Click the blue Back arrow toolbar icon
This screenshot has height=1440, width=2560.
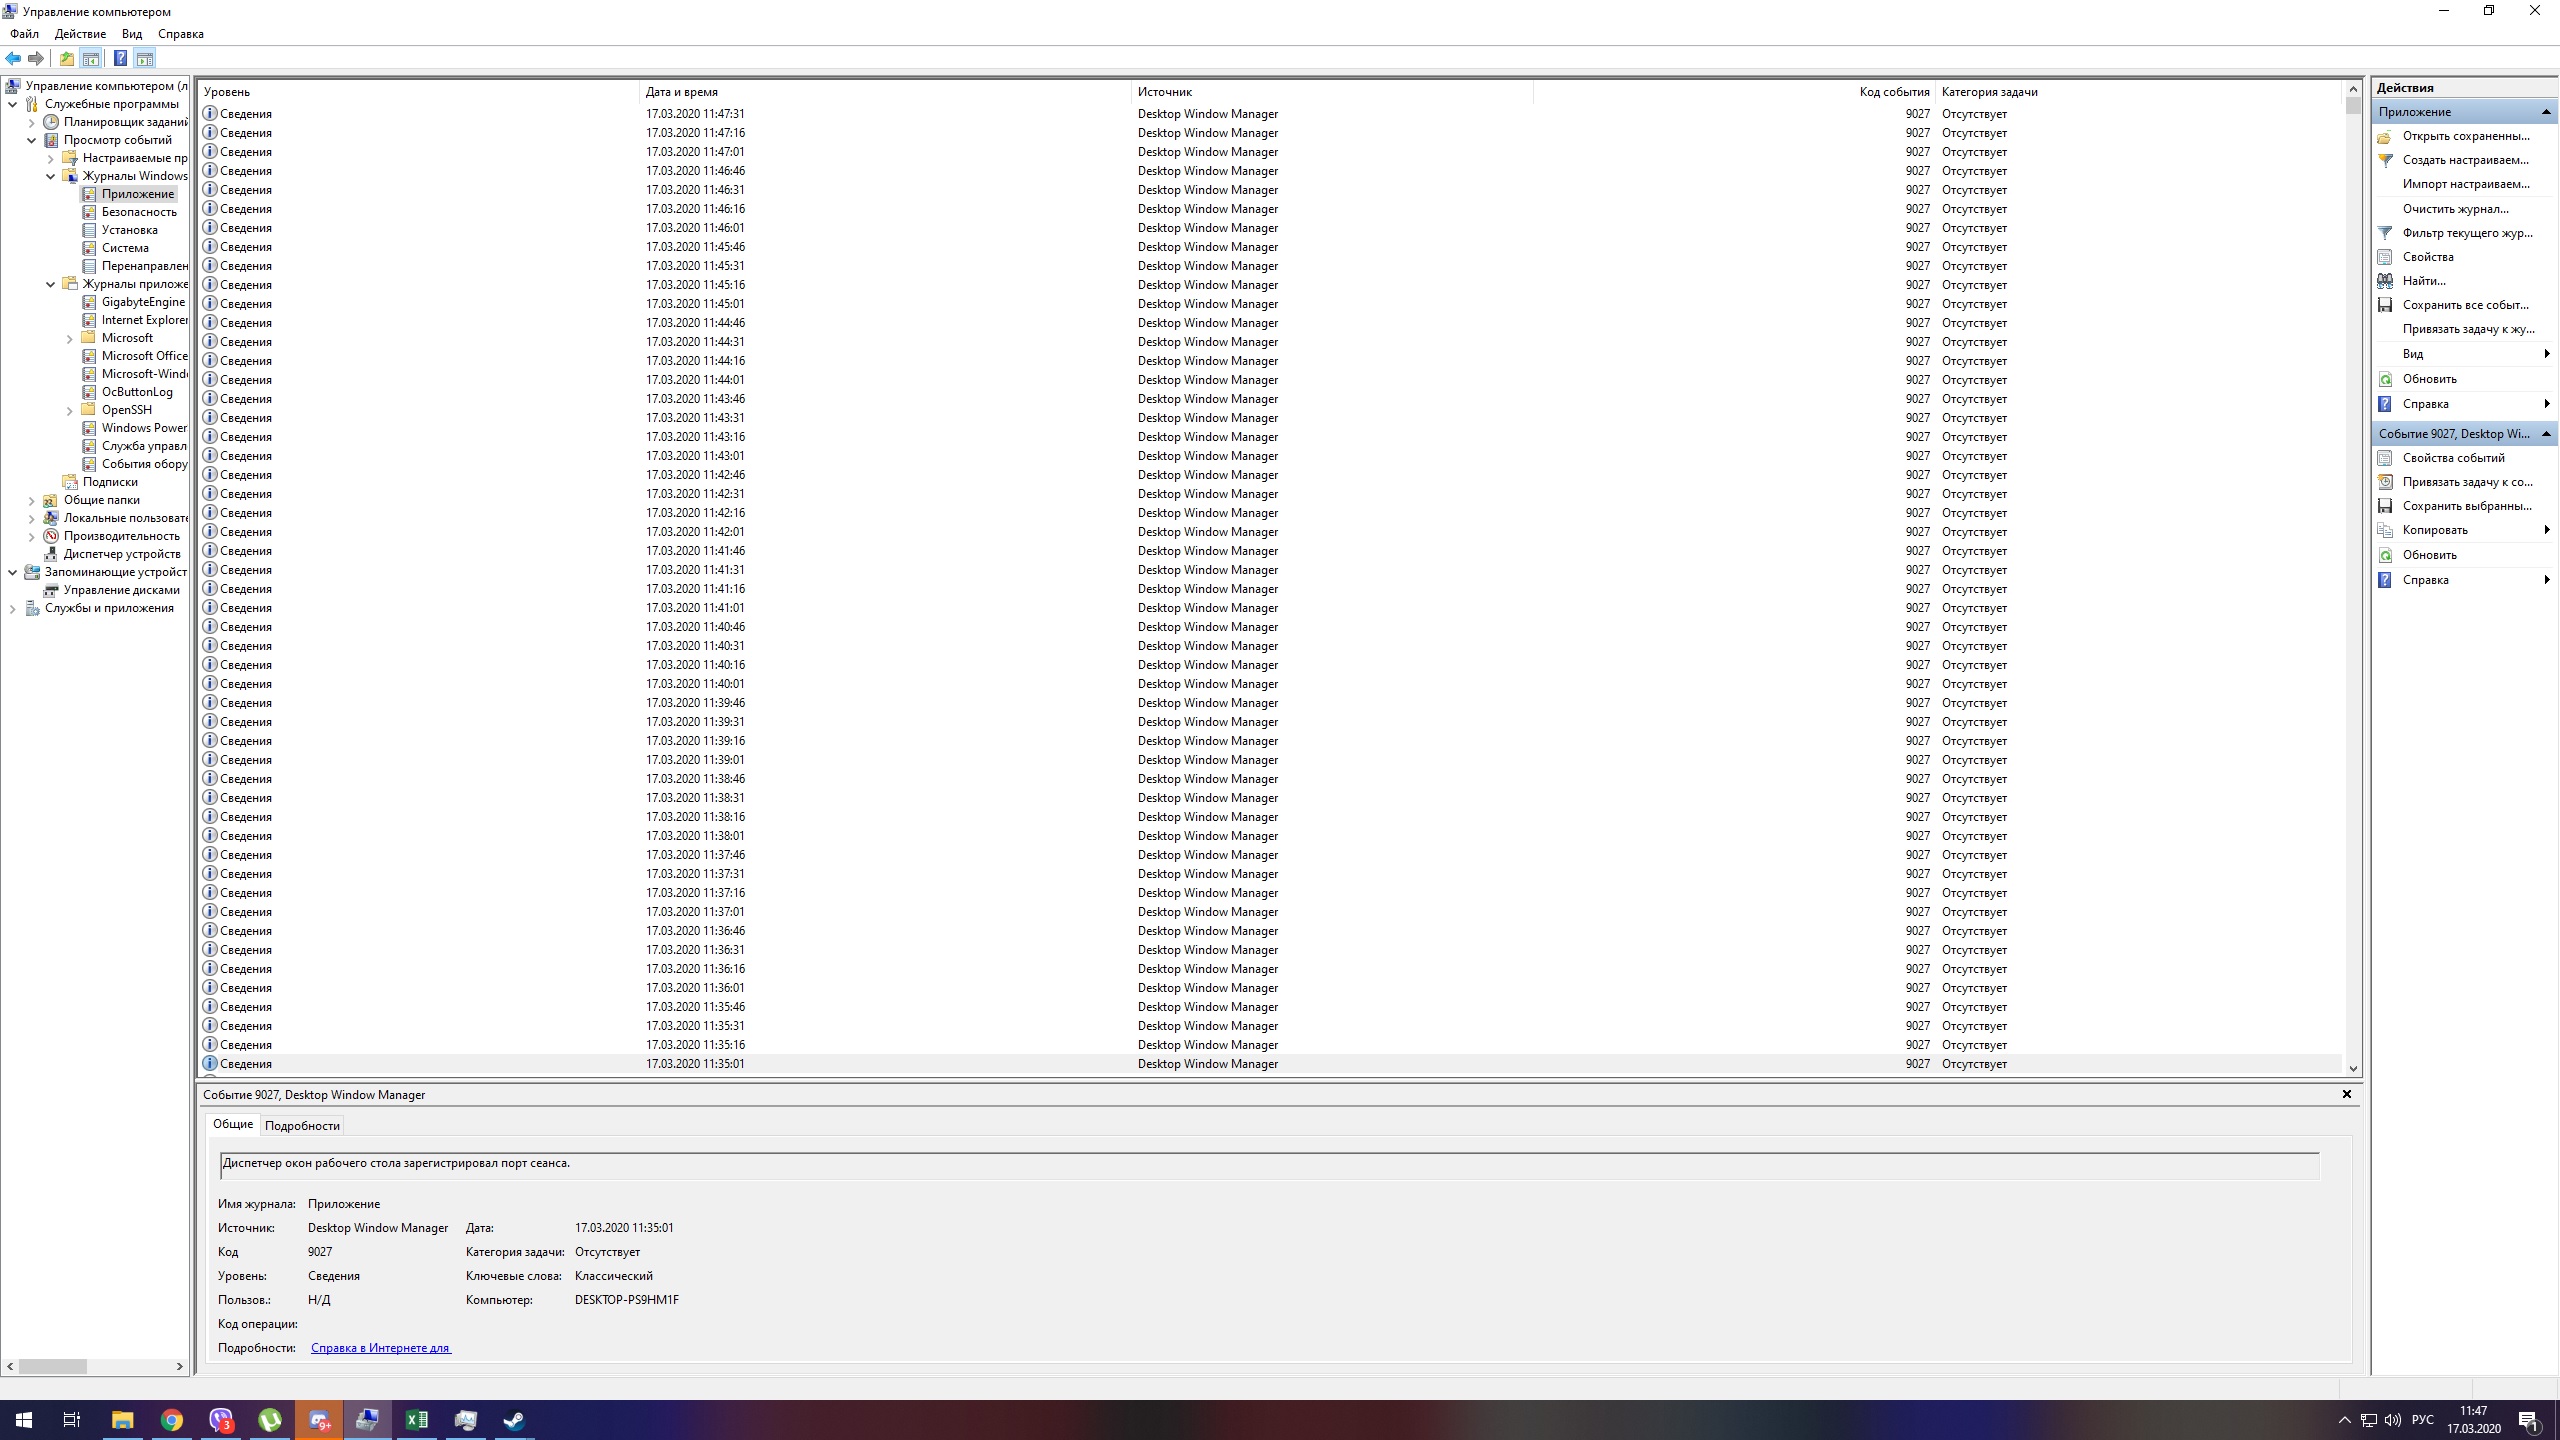tap(13, 58)
